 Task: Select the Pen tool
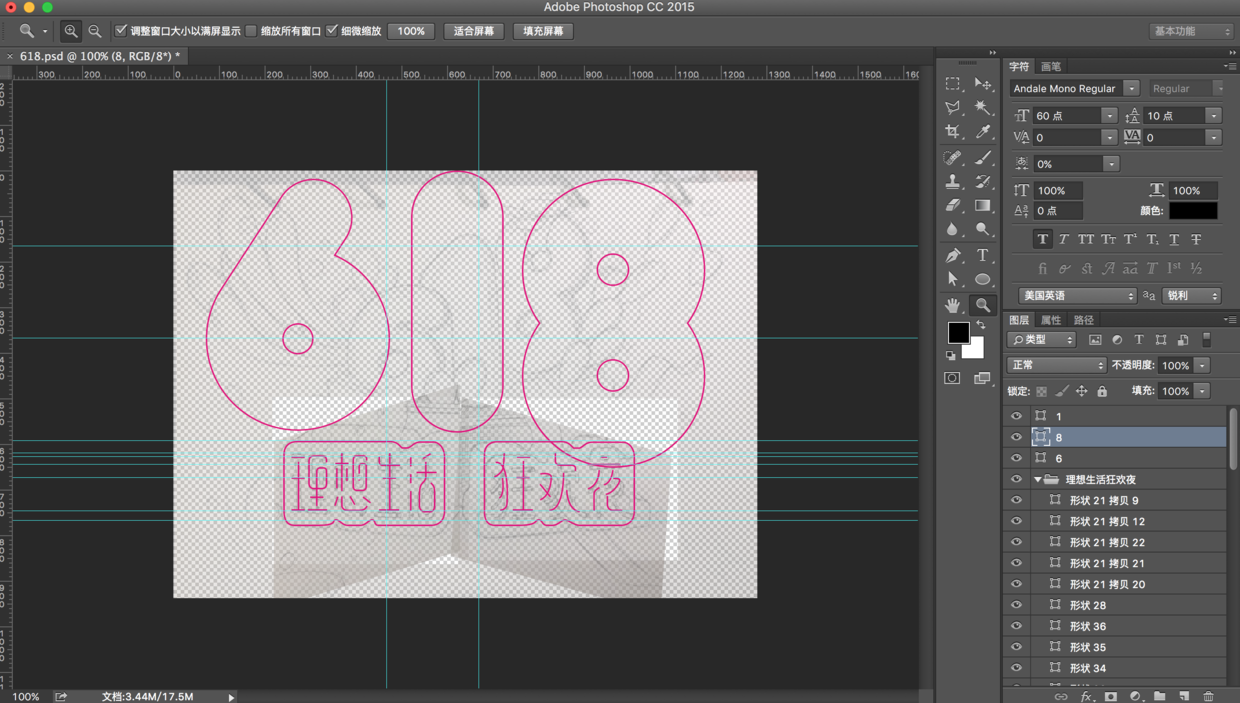(x=953, y=256)
